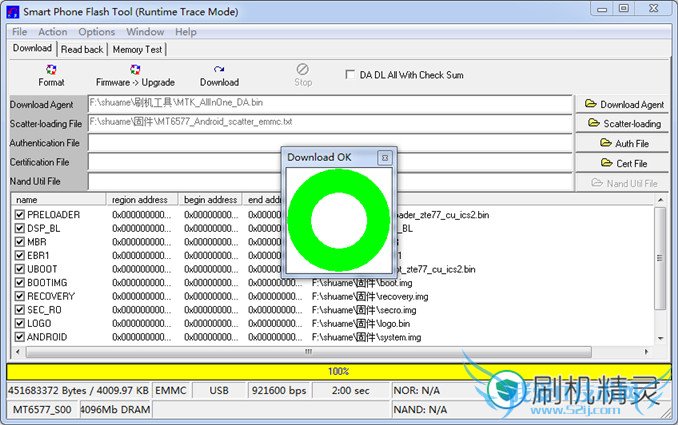Viewport: 678px width, 425px height.
Task: Uncheck the RECOVERY partition checkbox
Action: pos(20,296)
